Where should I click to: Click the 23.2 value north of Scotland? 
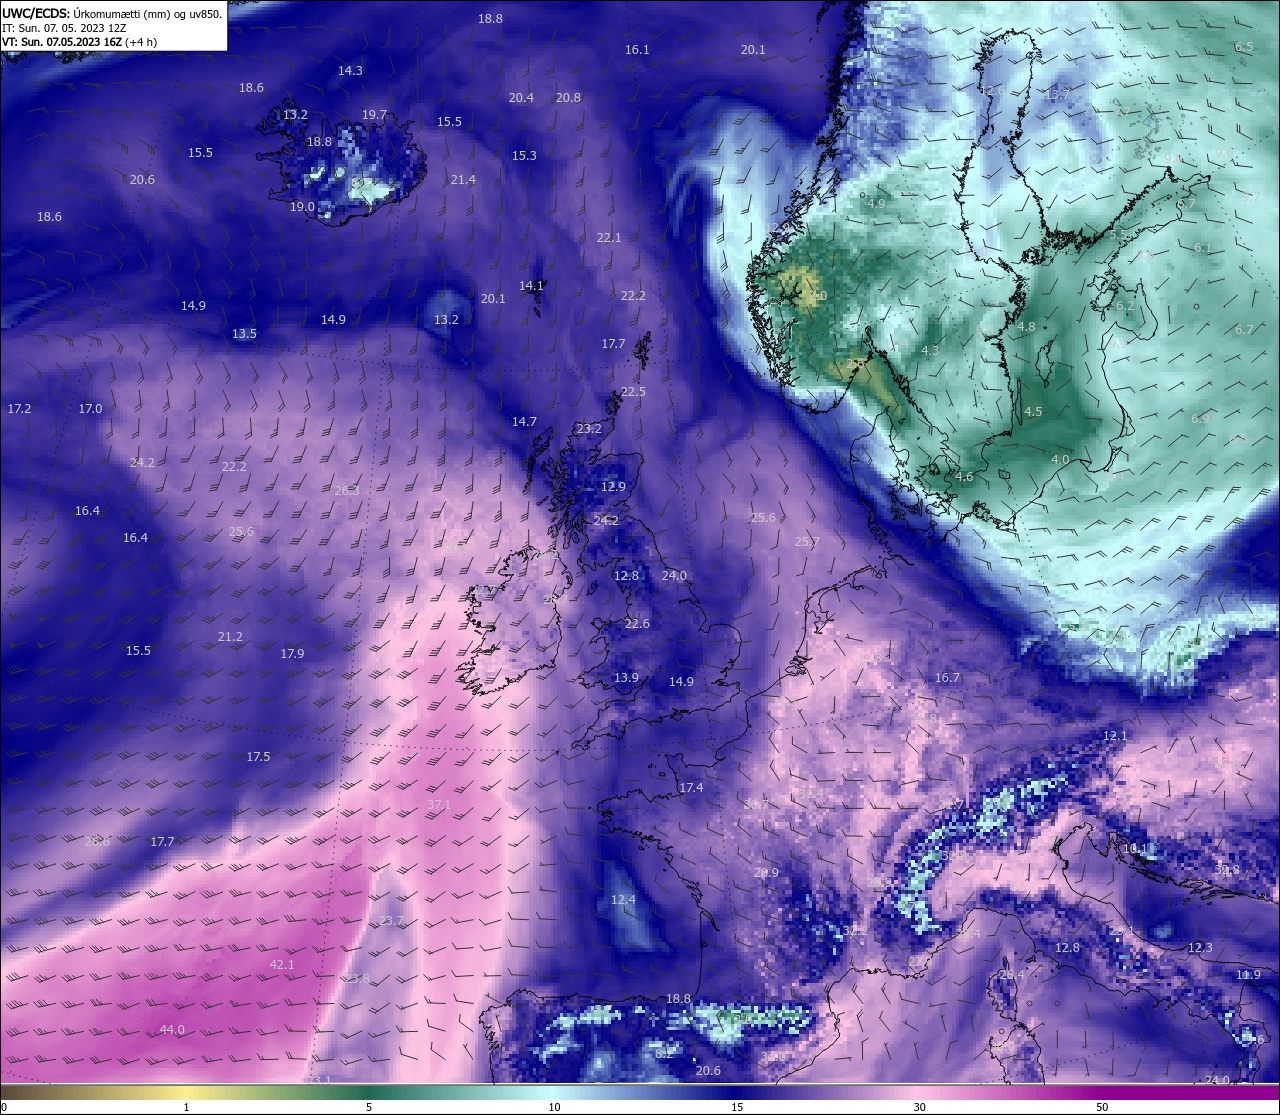click(x=589, y=428)
